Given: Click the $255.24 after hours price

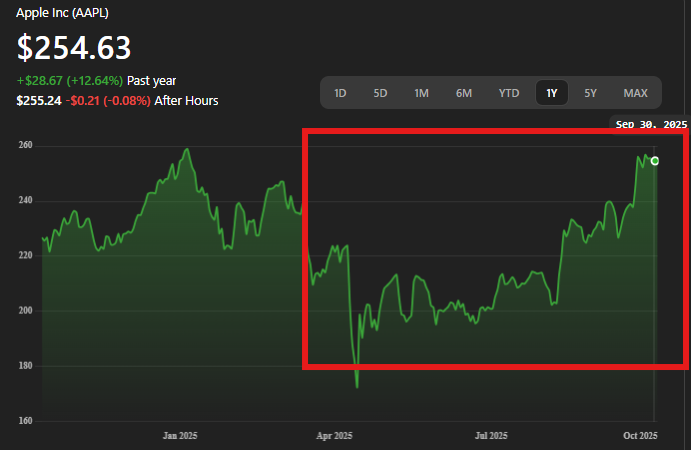Looking at the screenshot, I should [39, 101].
